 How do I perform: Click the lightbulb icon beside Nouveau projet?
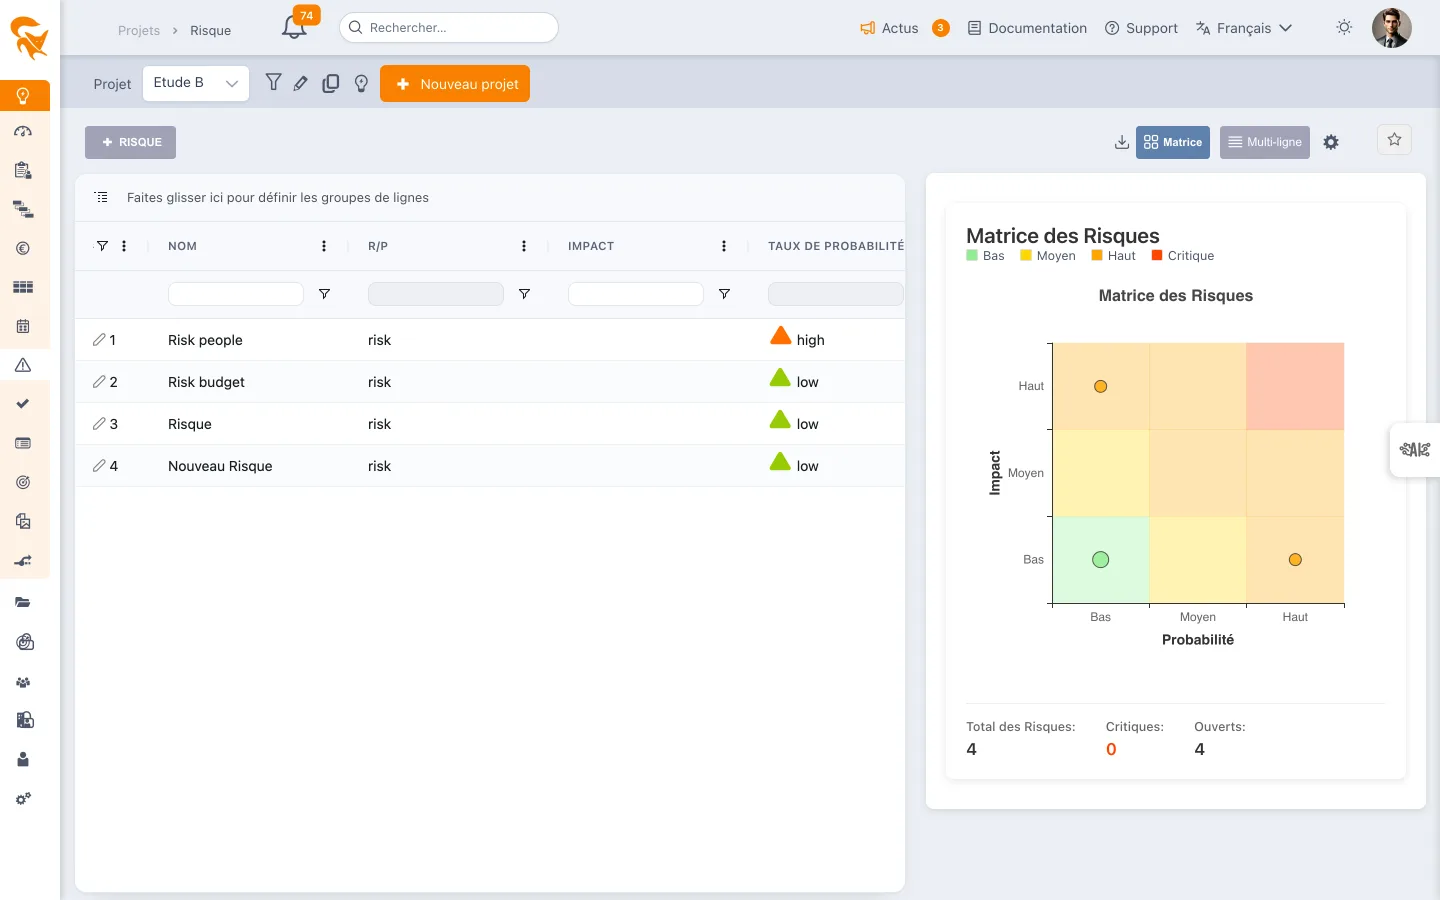pos(362,84)
